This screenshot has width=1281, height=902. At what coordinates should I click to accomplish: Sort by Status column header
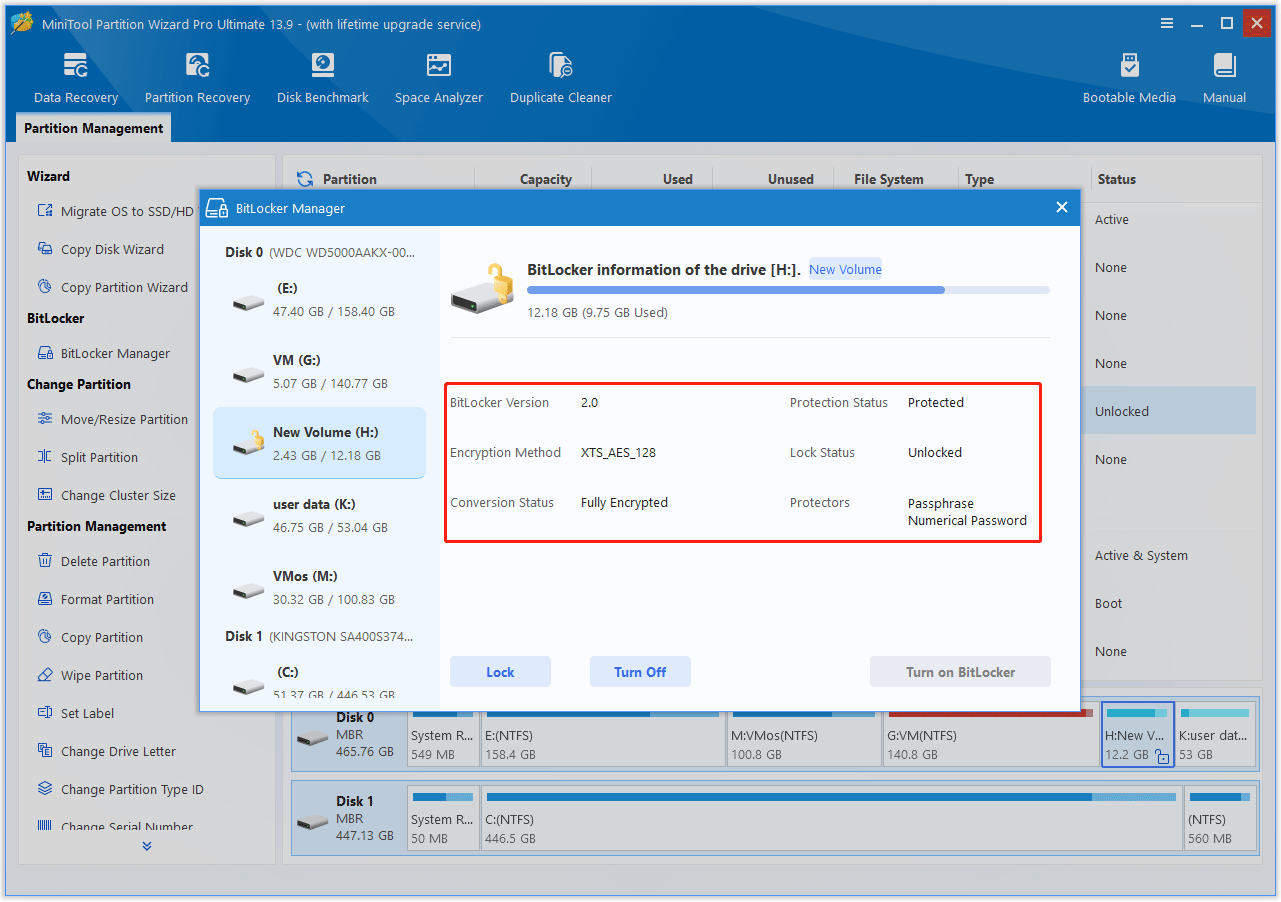1117,179
